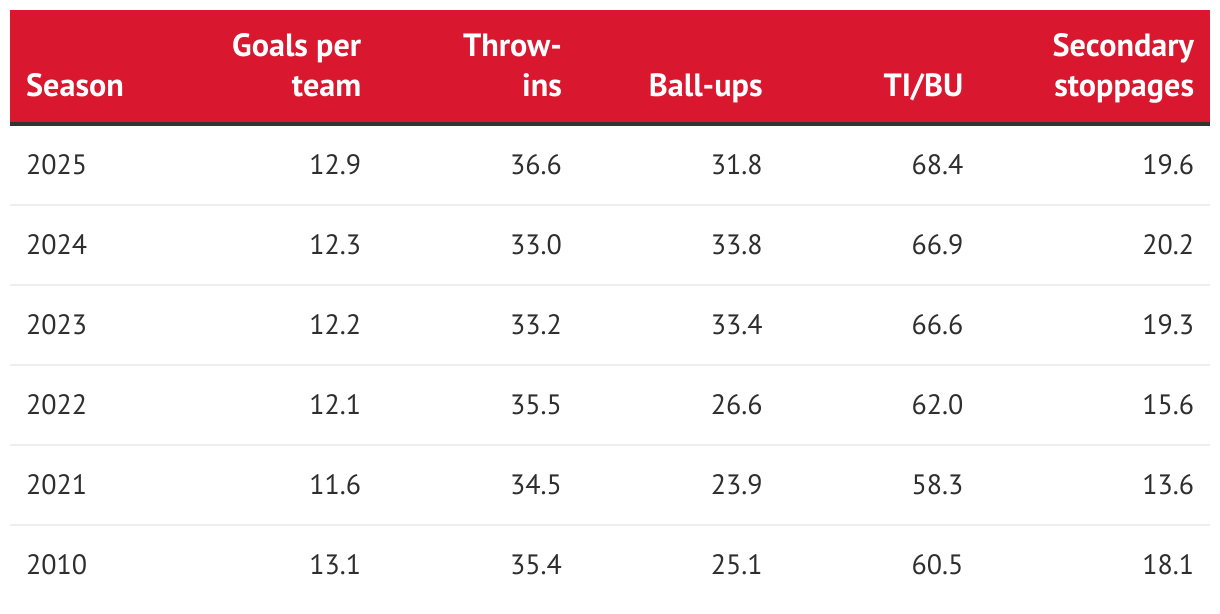The height and width of the screenshot is (614, 1220).
Task: Click the 20.2 secondary stoppages value
Action: click(x=1168, y=245)
